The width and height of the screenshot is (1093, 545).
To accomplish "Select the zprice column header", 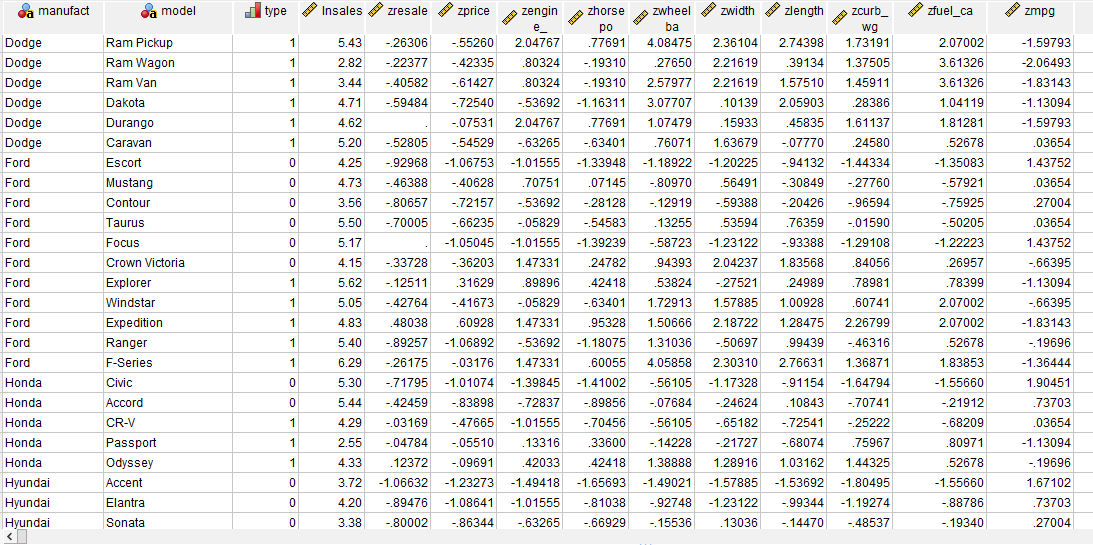I will point(464,17).
